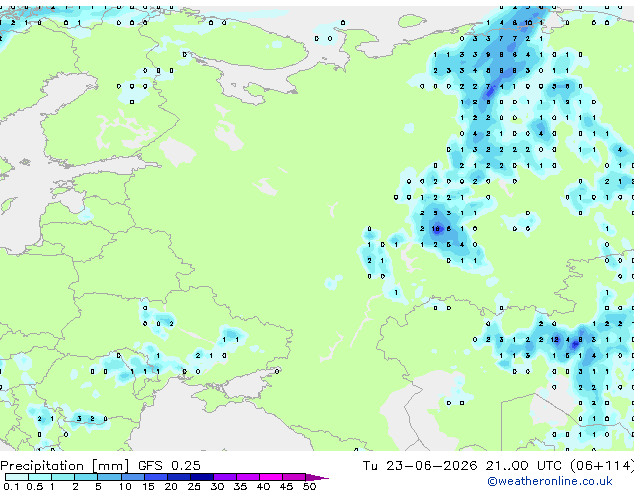Viewport: 634px width, 490px height.
Task: Select the 30–35 mm purple legend swatch
Action: (225, 477)
